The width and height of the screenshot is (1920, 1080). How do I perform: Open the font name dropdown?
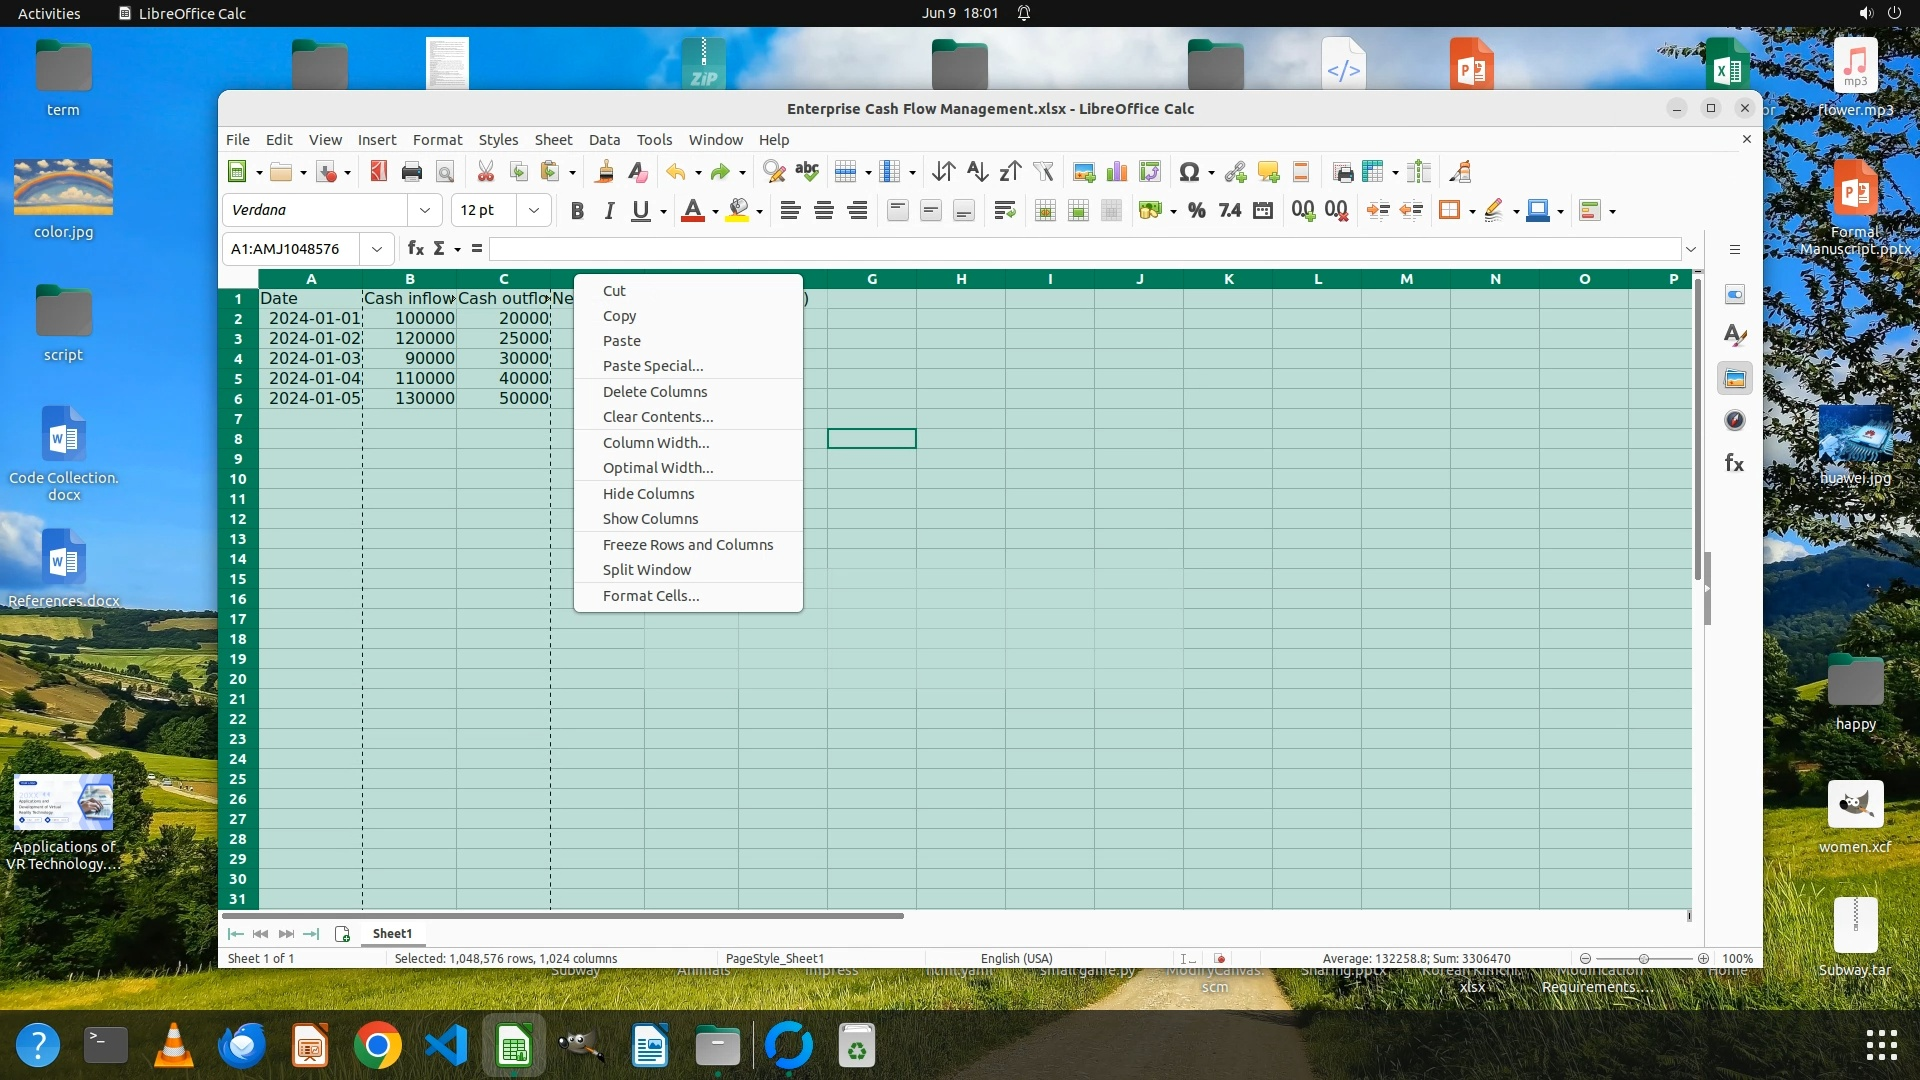(x=425, y=210)
